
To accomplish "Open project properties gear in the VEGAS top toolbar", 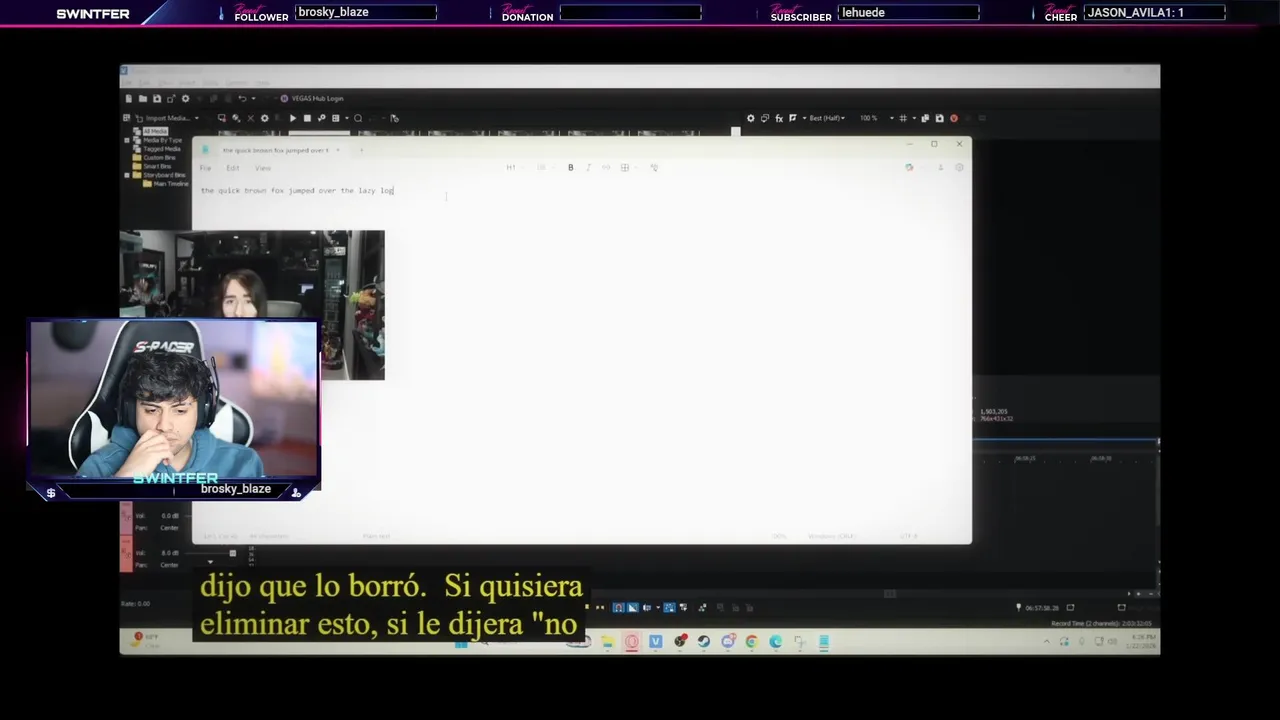I will (185, 99).
